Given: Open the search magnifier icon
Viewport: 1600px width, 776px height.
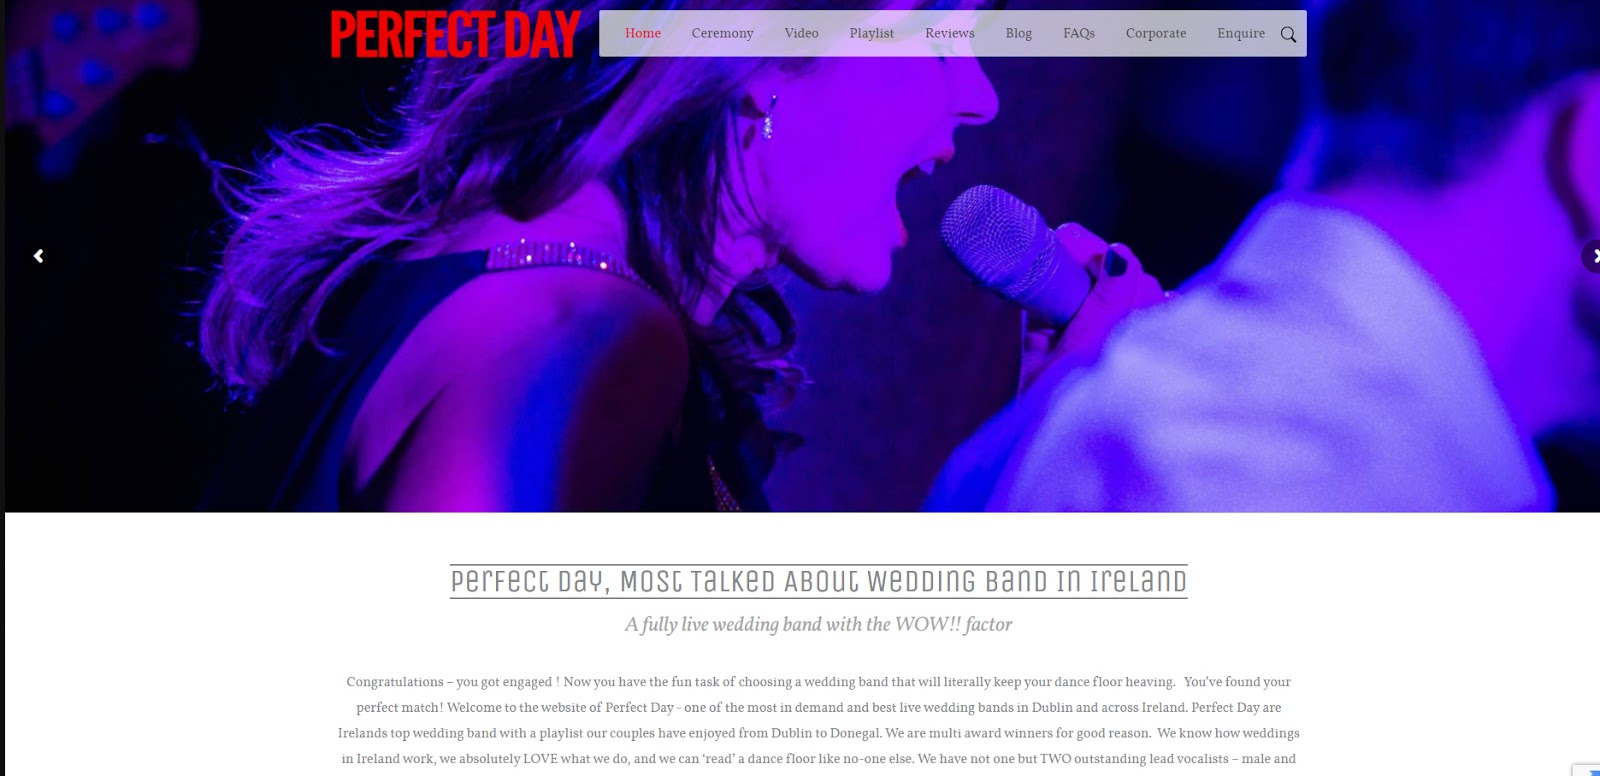Looking at the screenshot, I should pos(1288,34).
